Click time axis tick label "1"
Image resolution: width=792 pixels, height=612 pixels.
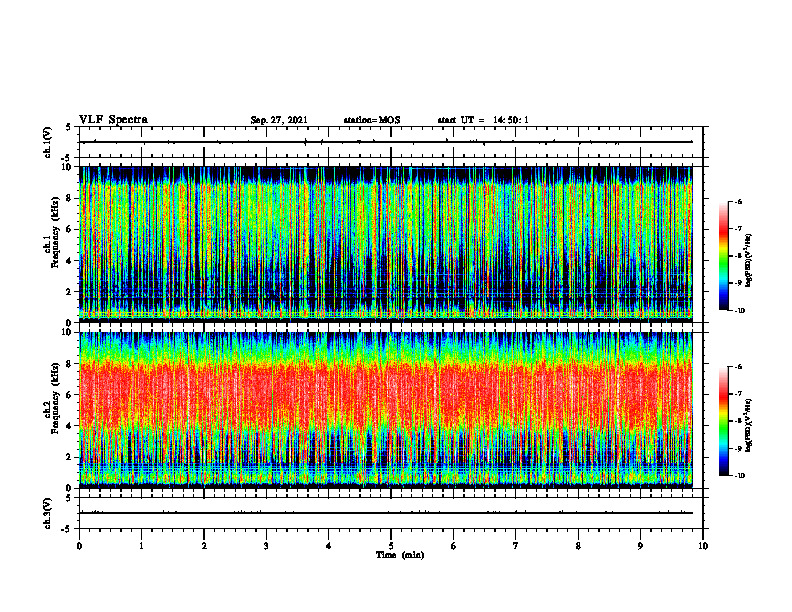click(x=141, y=546)
